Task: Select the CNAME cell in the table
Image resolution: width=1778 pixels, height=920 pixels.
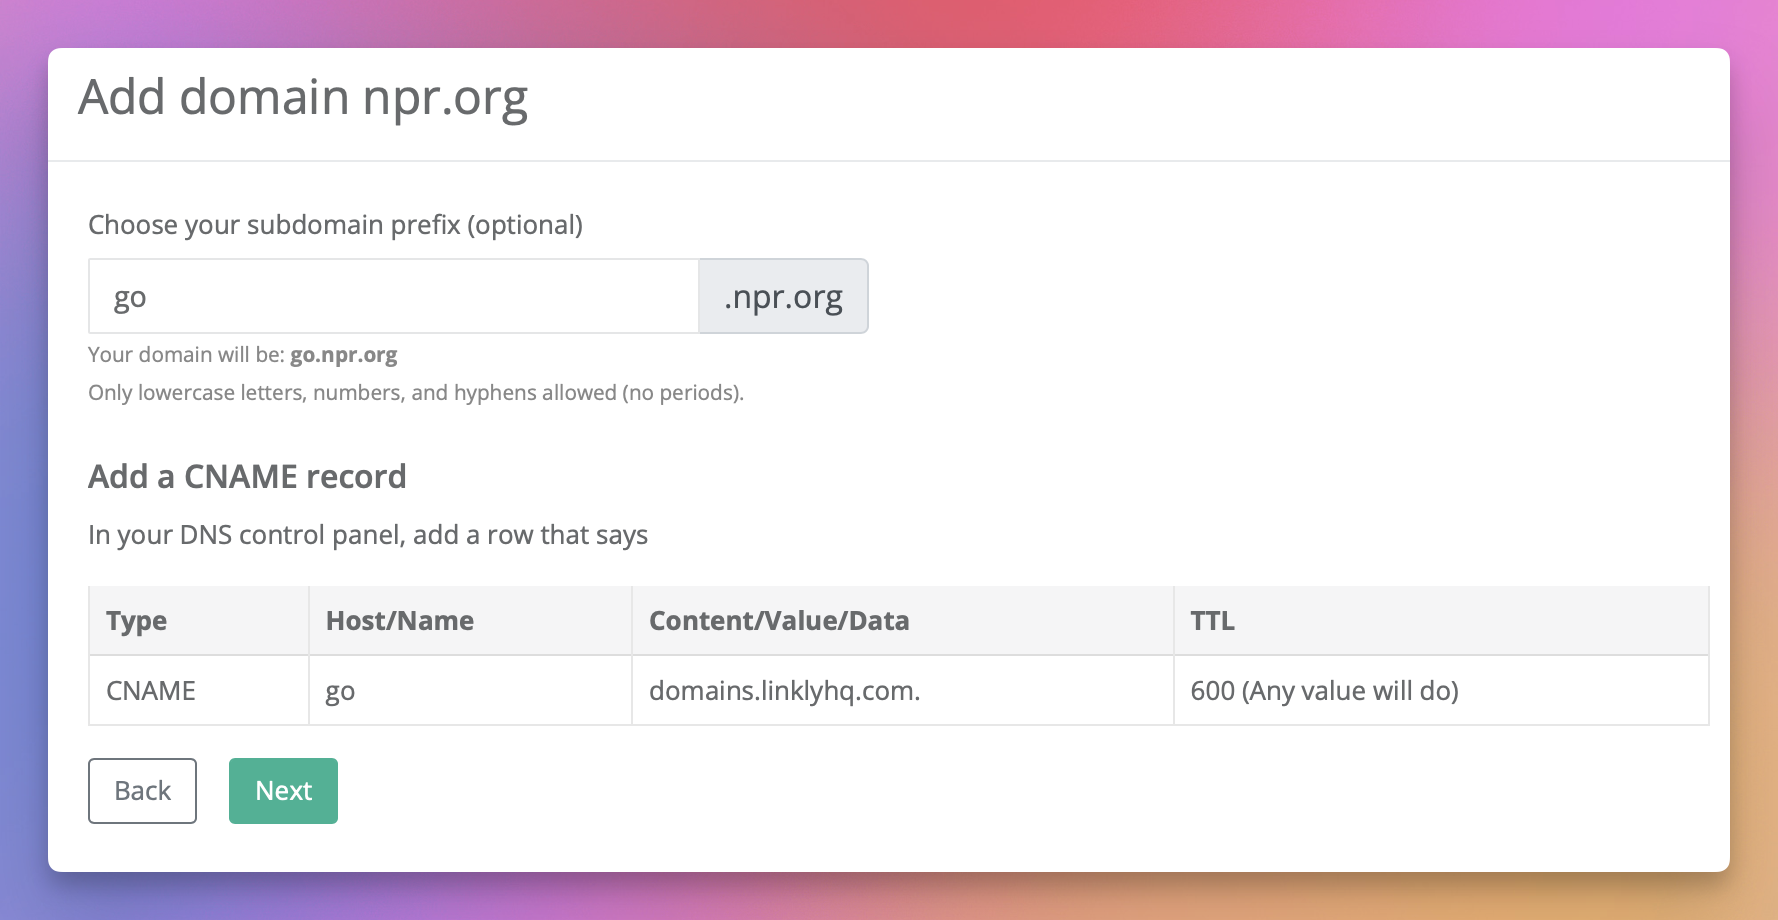Action: [151, 691]
